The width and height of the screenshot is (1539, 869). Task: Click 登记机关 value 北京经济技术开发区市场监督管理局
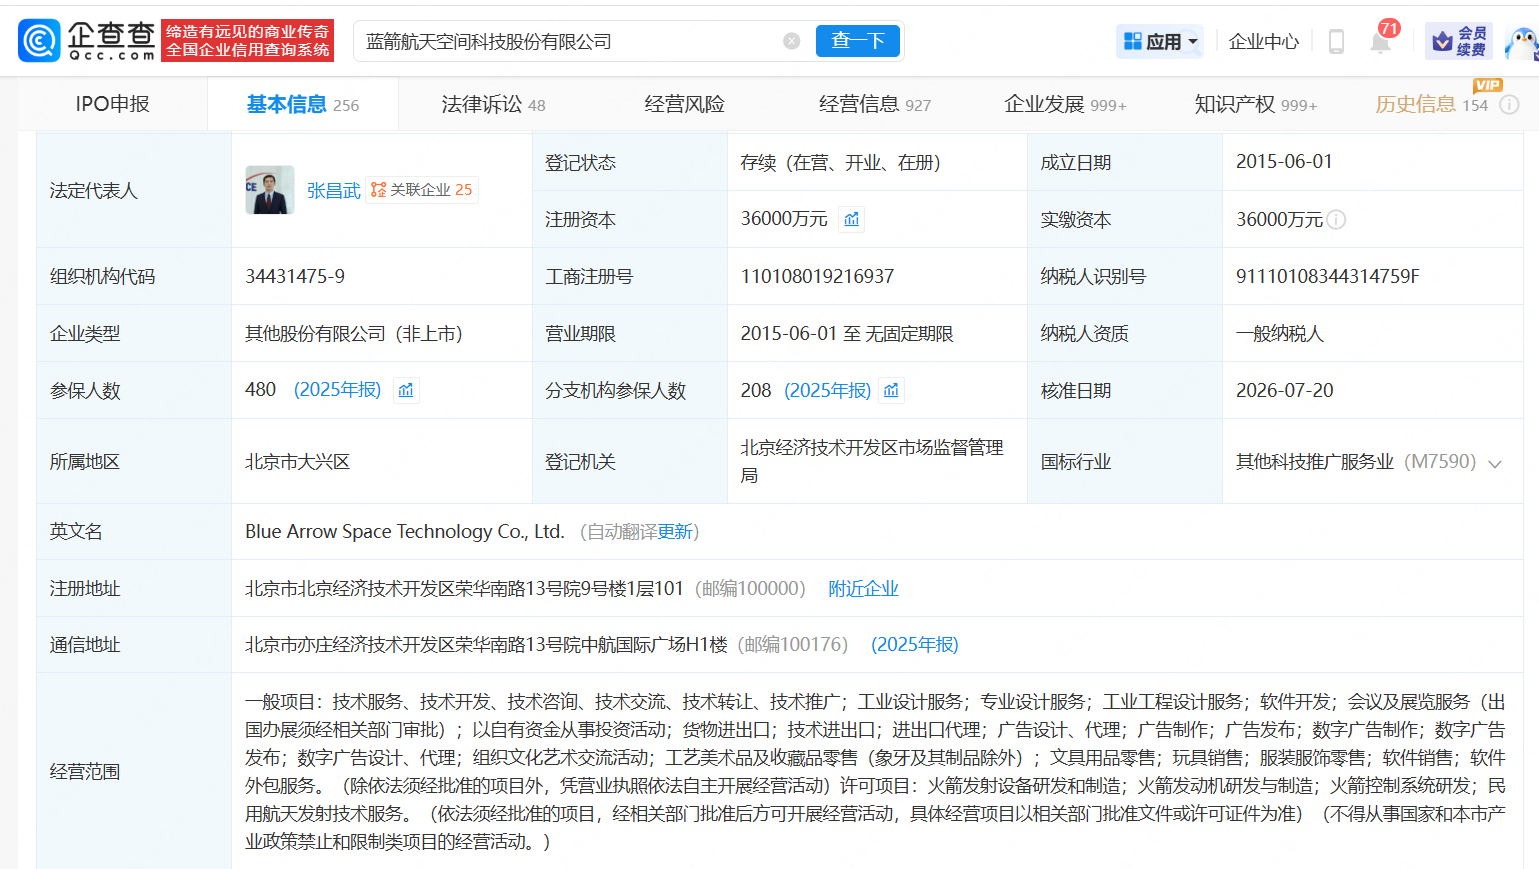pyautogui.click(x=872, y=461)
